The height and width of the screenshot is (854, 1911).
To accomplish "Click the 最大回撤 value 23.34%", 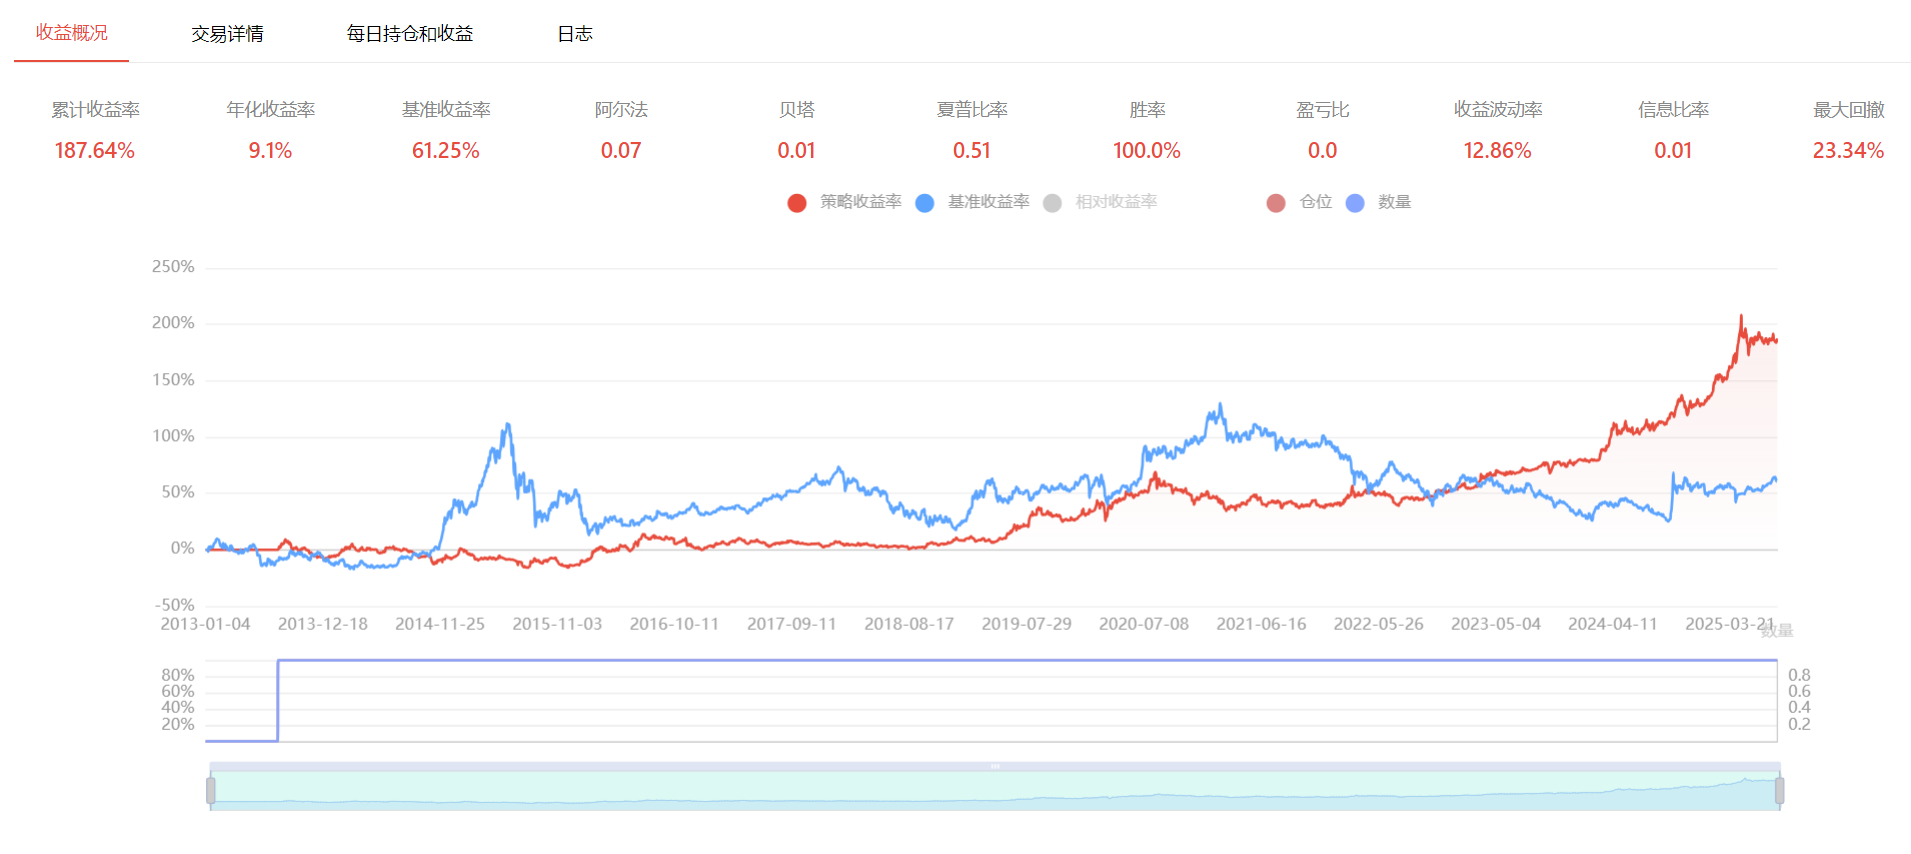I will tap(1848, 151).
